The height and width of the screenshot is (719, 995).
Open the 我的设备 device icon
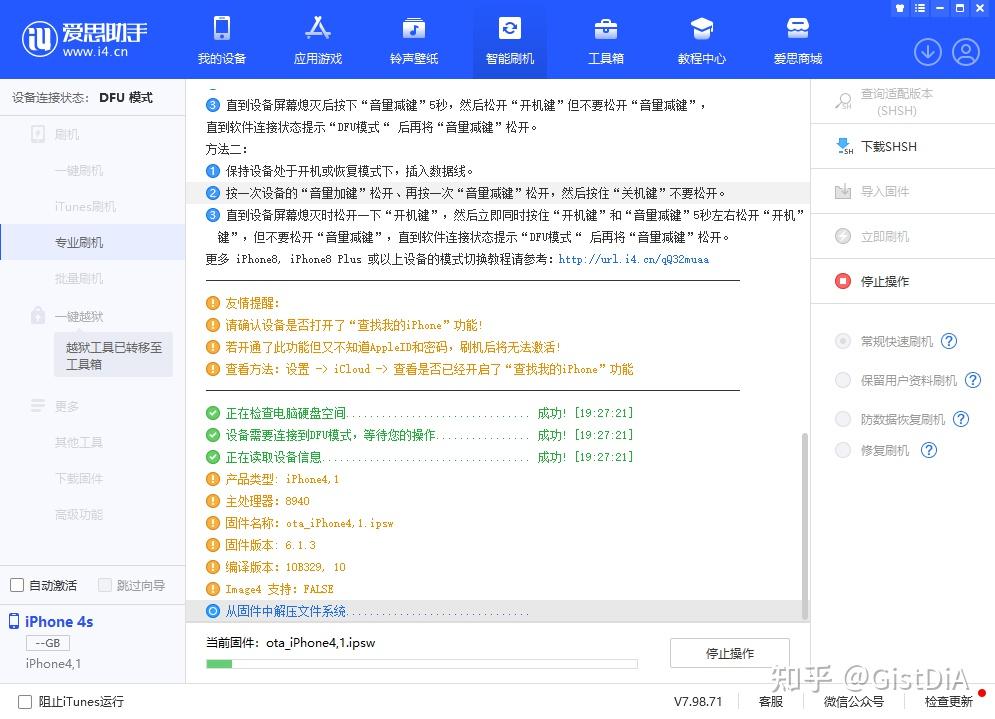click(222, 29)
